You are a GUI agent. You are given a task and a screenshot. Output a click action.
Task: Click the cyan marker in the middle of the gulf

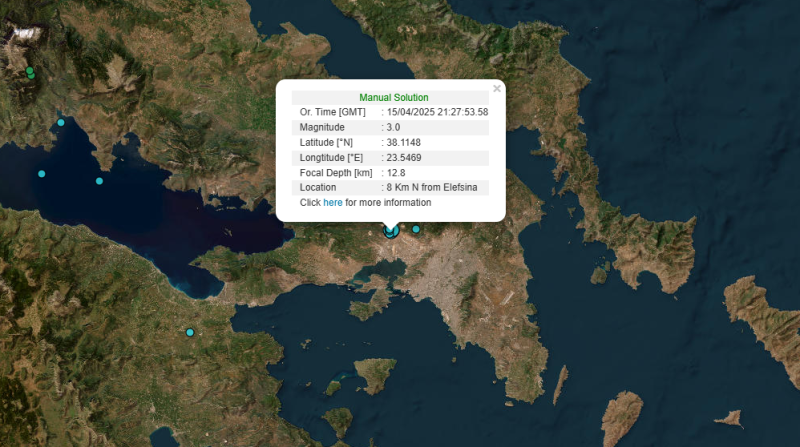(99, 181)
